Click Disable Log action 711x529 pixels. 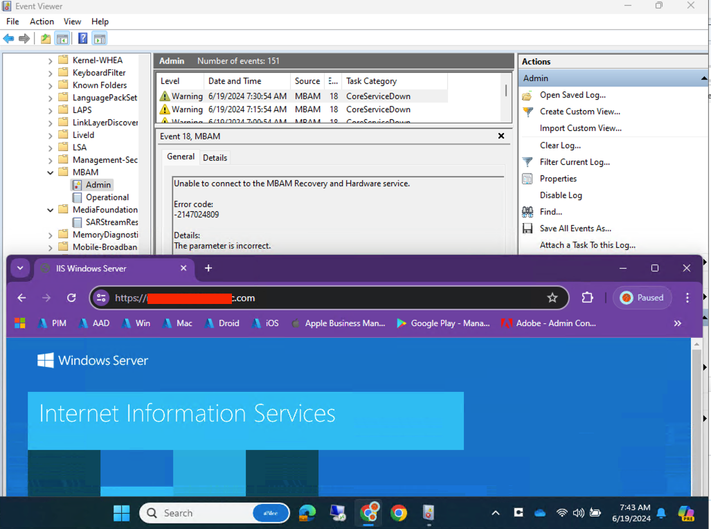point(561,195)
